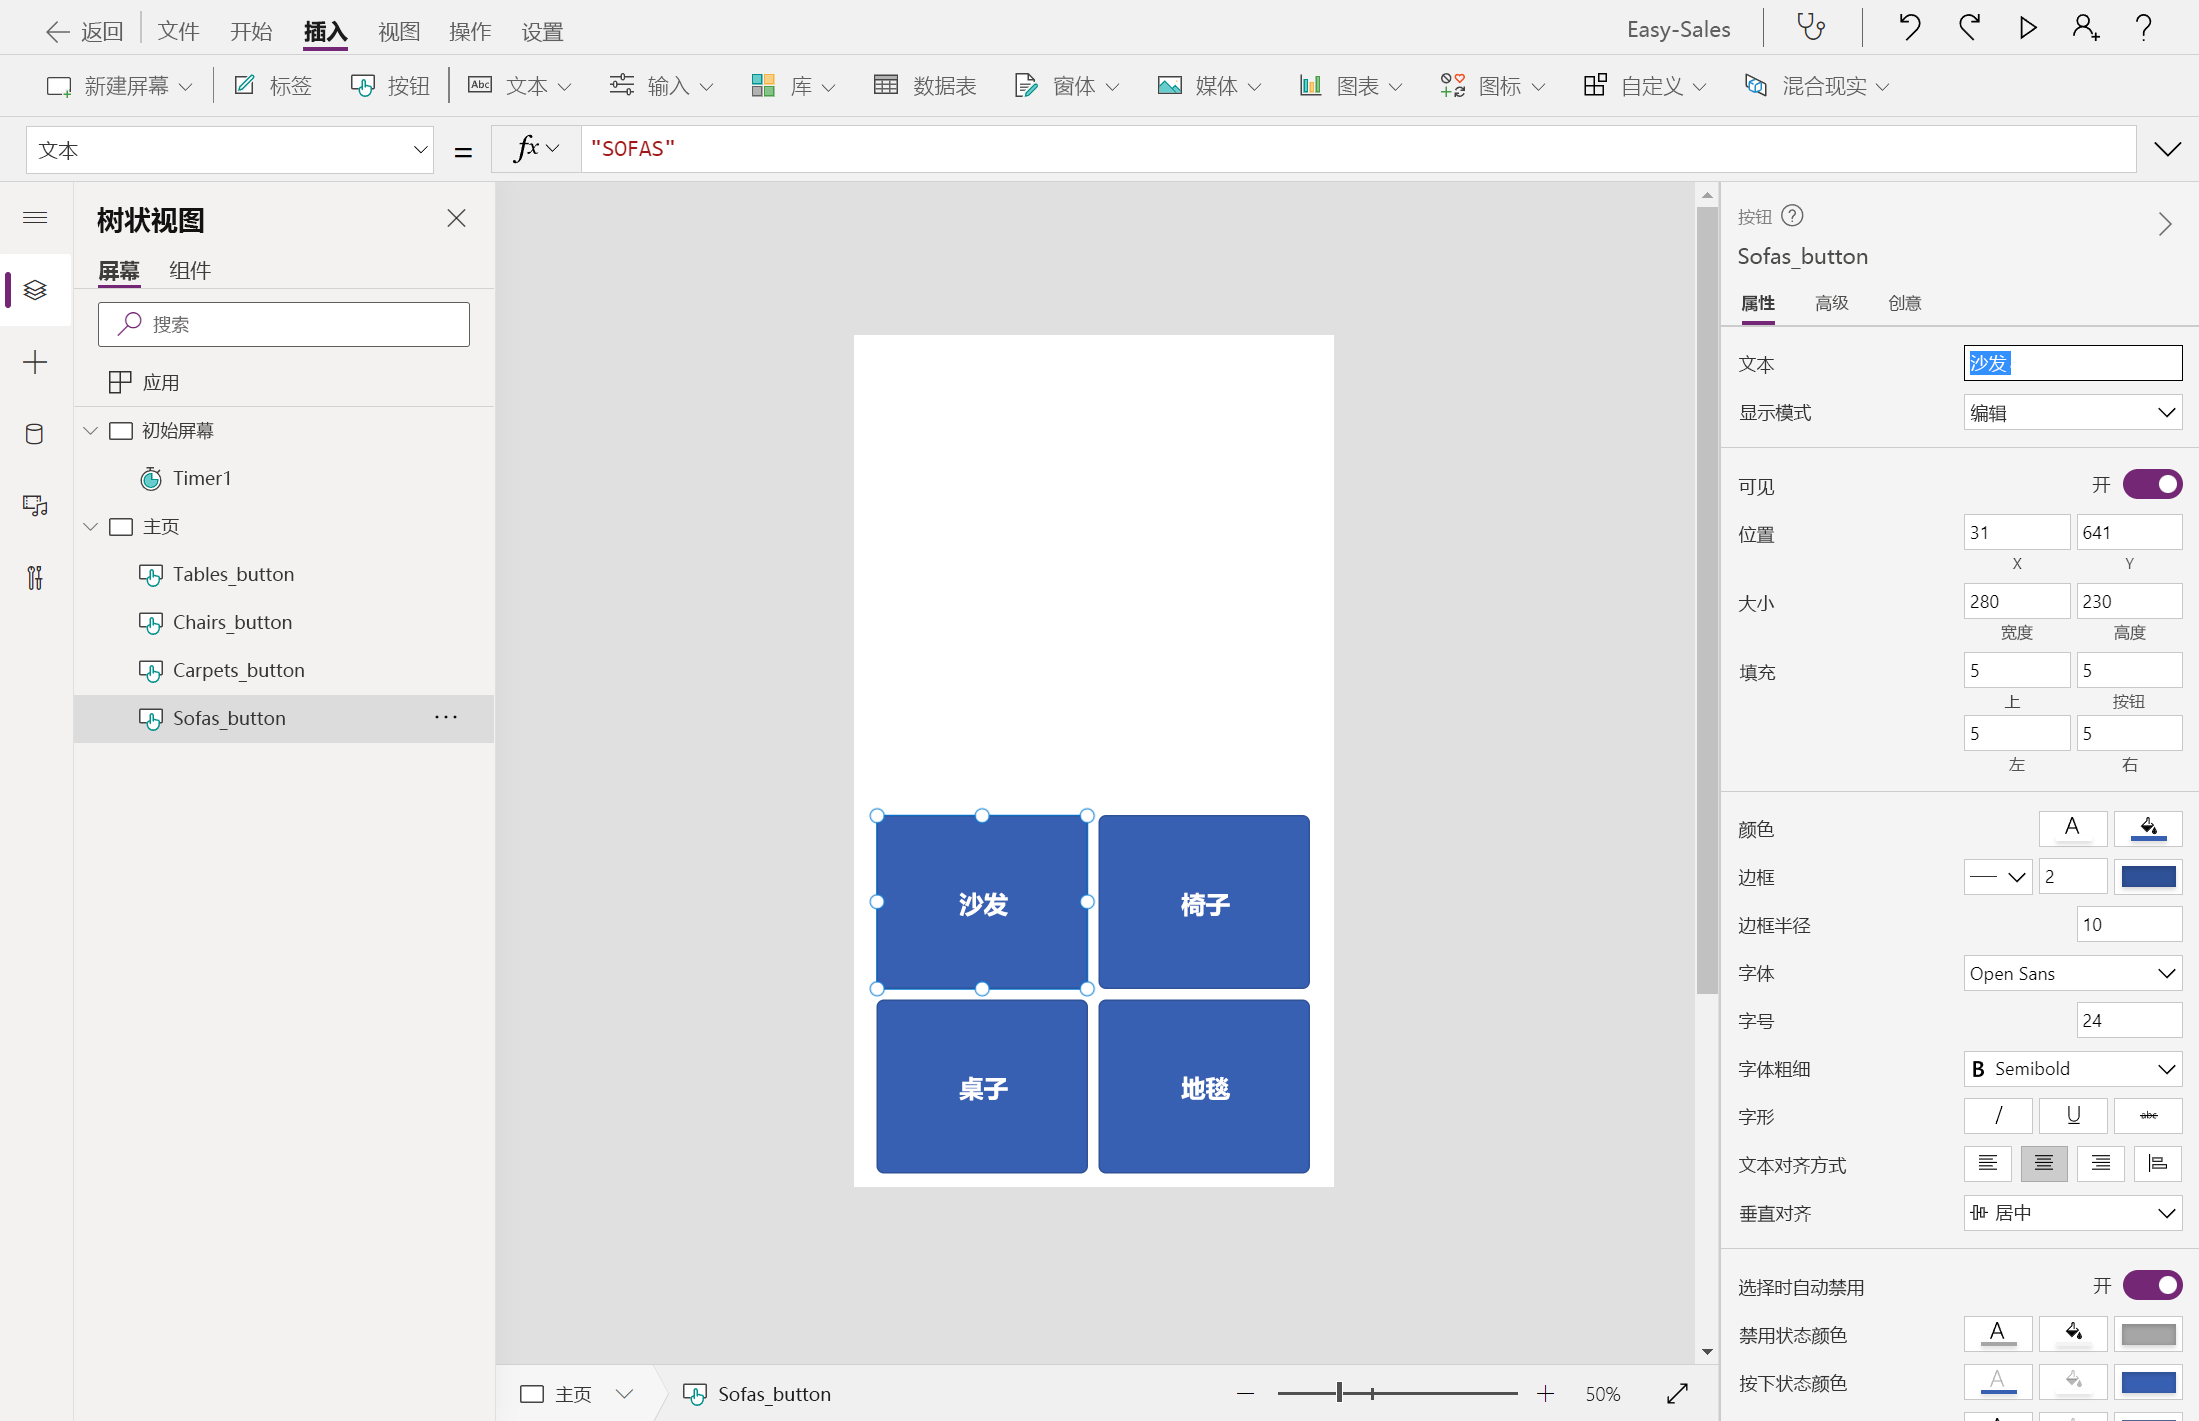Click the insert plus icon in left rail
The height and width of the screenshot is (1421, 2199).
pyautogui.click(x=35, y=362)
